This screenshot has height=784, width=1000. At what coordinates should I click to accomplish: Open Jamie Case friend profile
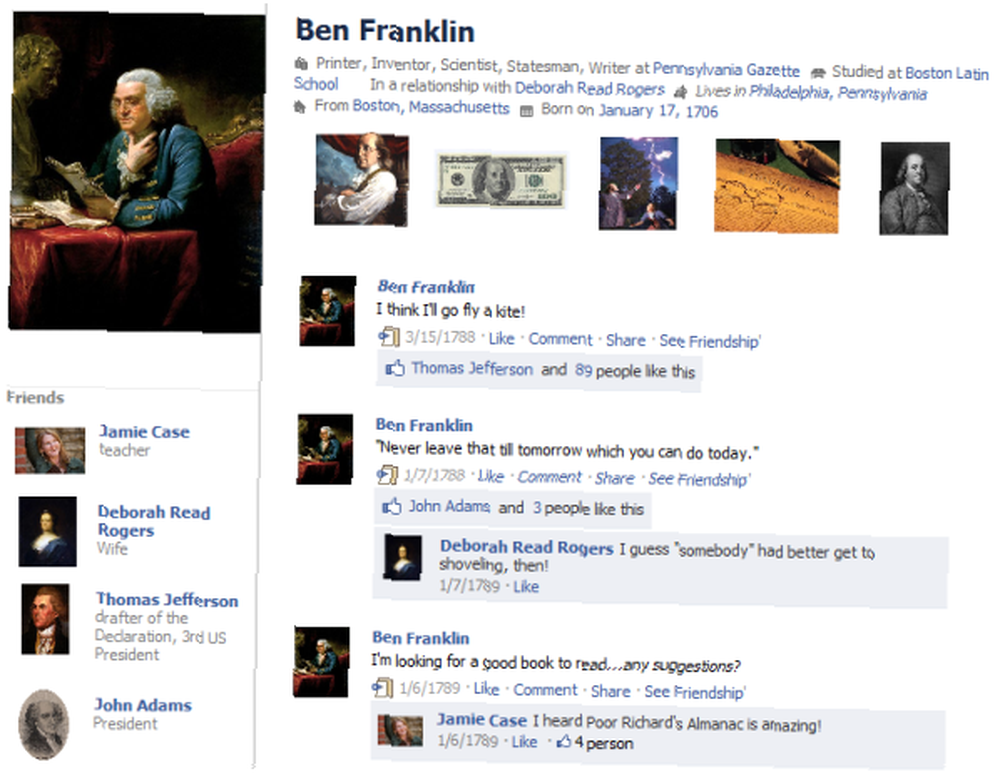[144, 432]
